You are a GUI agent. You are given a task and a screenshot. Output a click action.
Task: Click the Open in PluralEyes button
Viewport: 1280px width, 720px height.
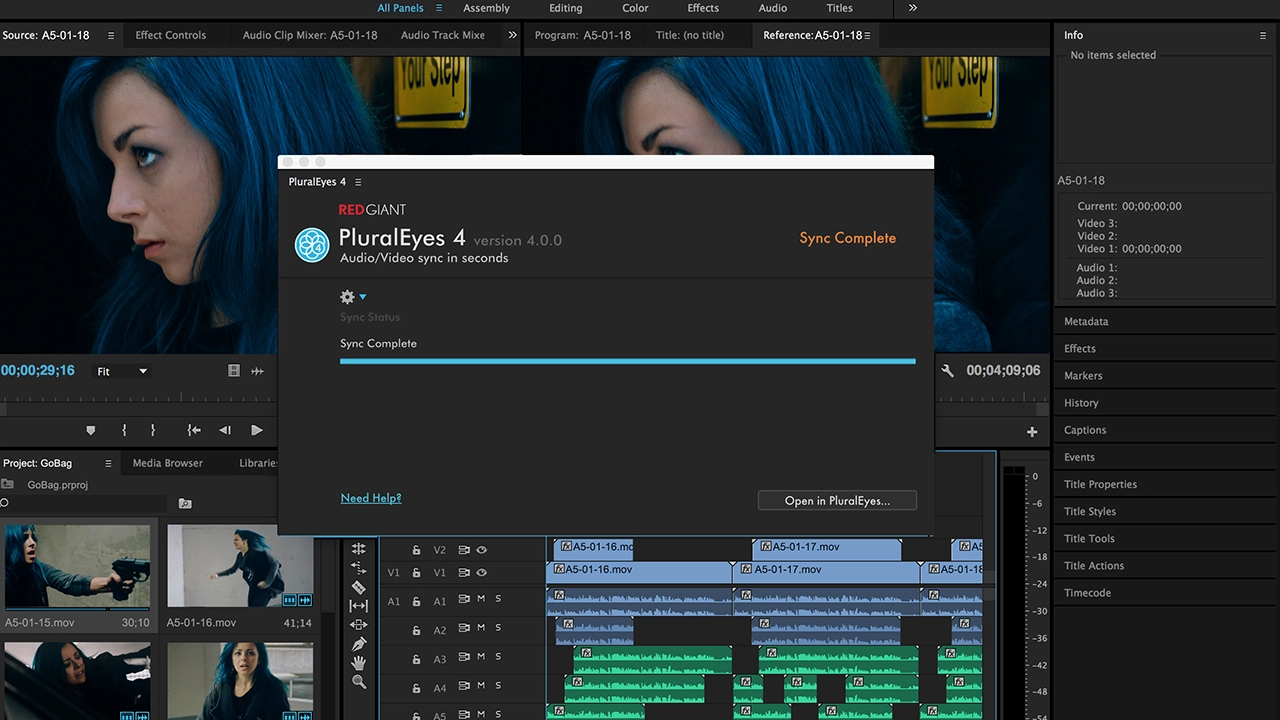(837, 500)
